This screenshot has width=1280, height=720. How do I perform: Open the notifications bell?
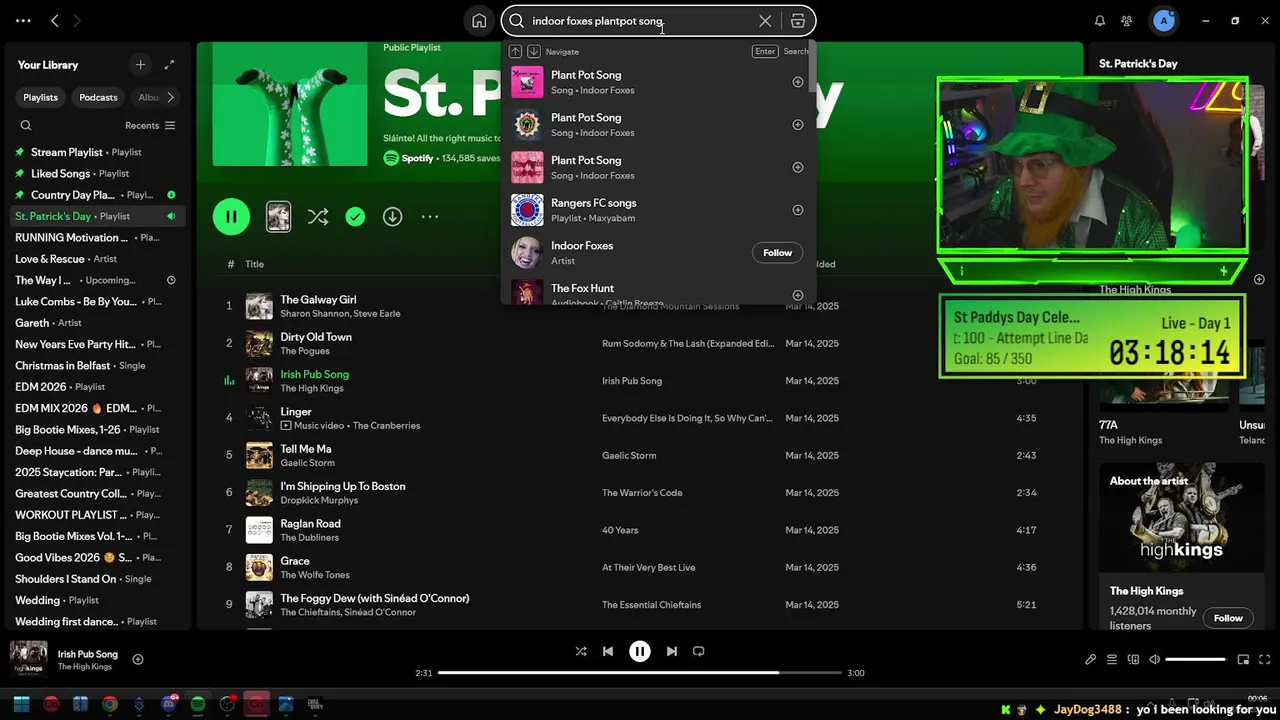(x=1100, y=21)
